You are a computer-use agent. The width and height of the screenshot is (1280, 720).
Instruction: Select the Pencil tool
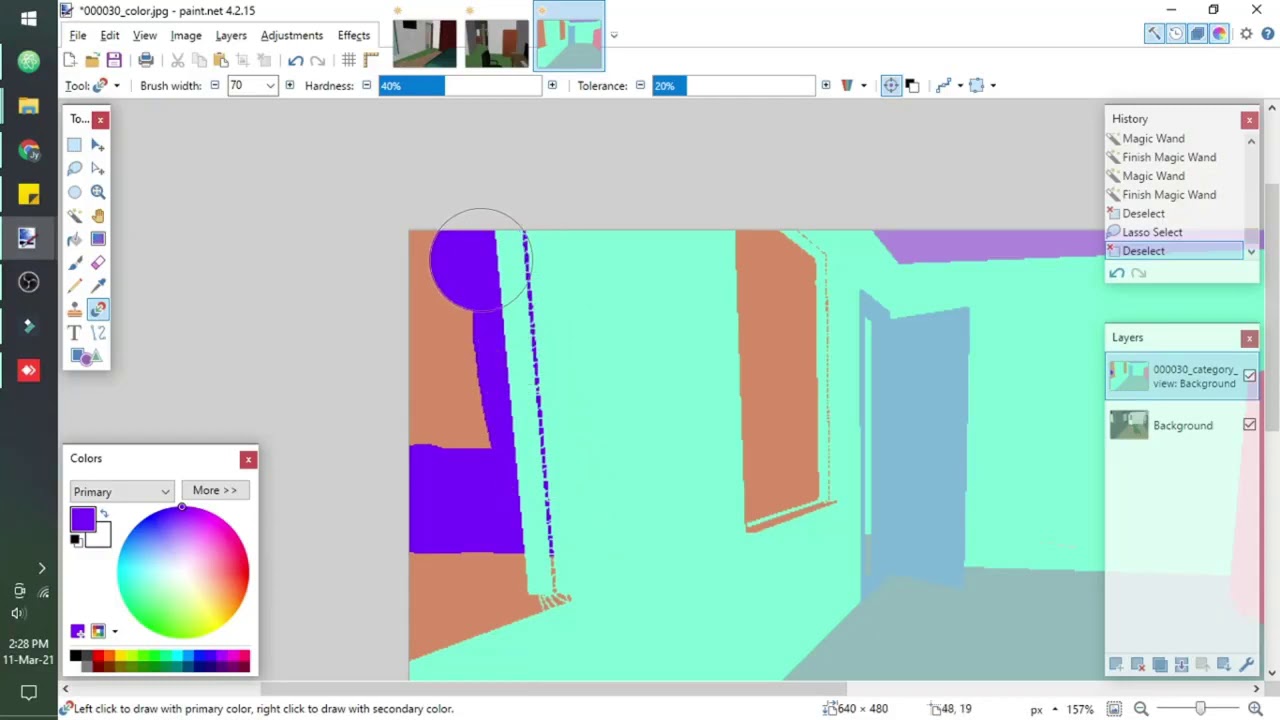pyautogui.click(x=75, y=286)
